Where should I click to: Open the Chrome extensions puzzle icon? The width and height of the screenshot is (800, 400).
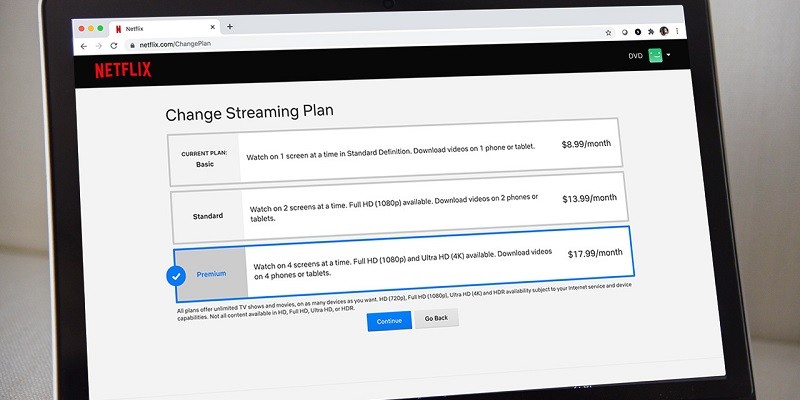click(649, 31)
